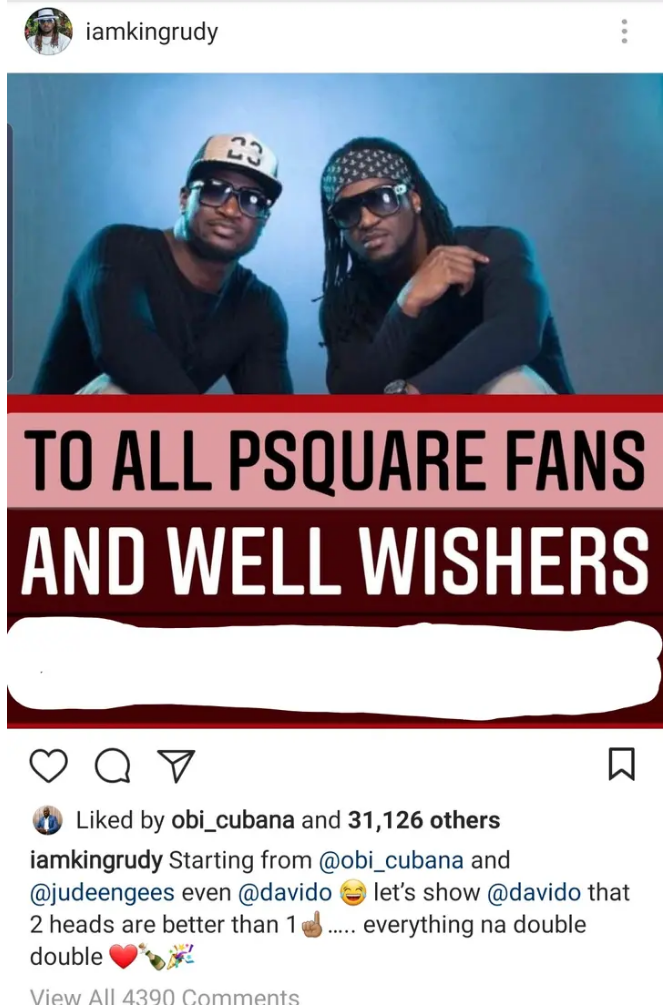Tap the PSquare duo photo
Viewport: 670px width, 1007px height.
coord(335,233)
